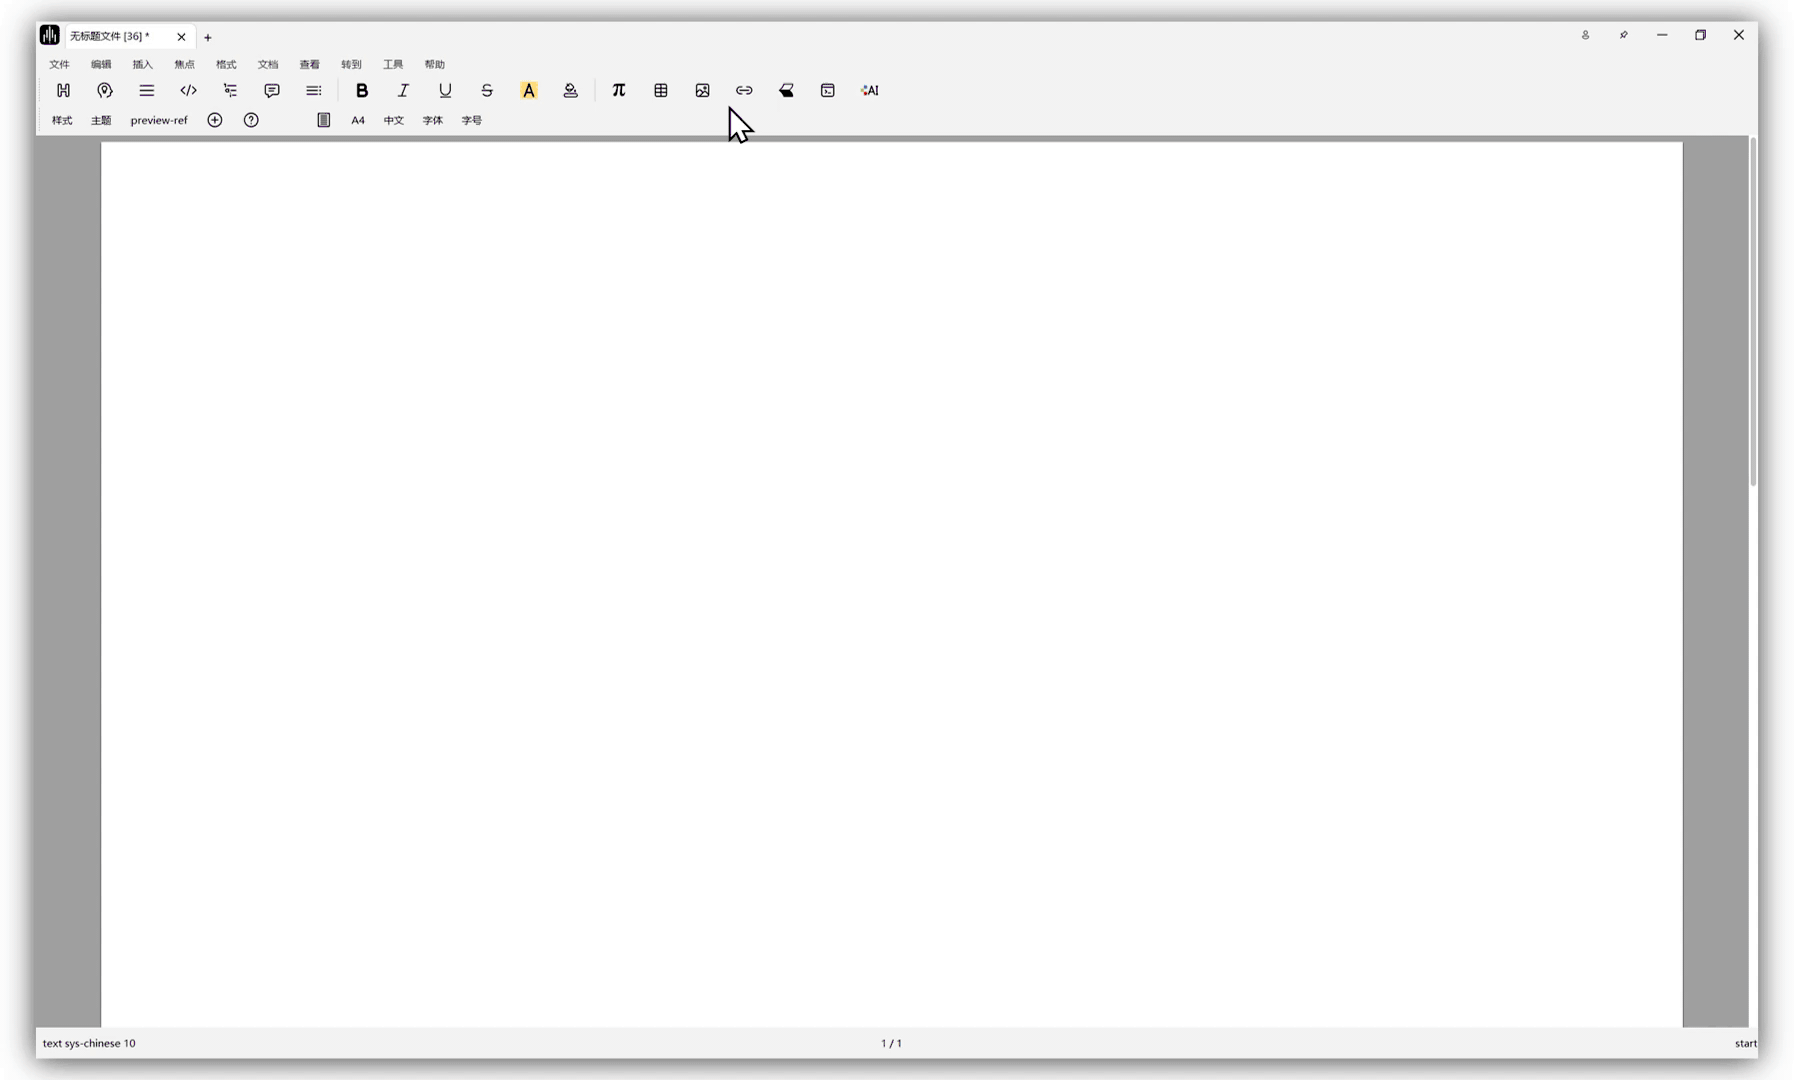Click the yellow text highlight icon
This screenshot has height=1080, width=1794.
529,90
